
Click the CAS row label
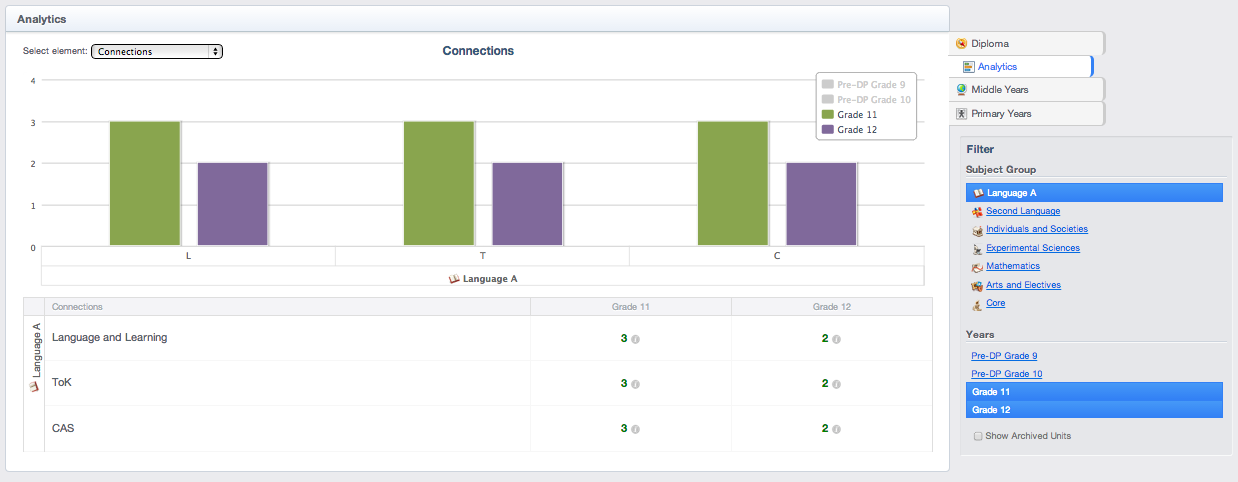tap(63, 428)
